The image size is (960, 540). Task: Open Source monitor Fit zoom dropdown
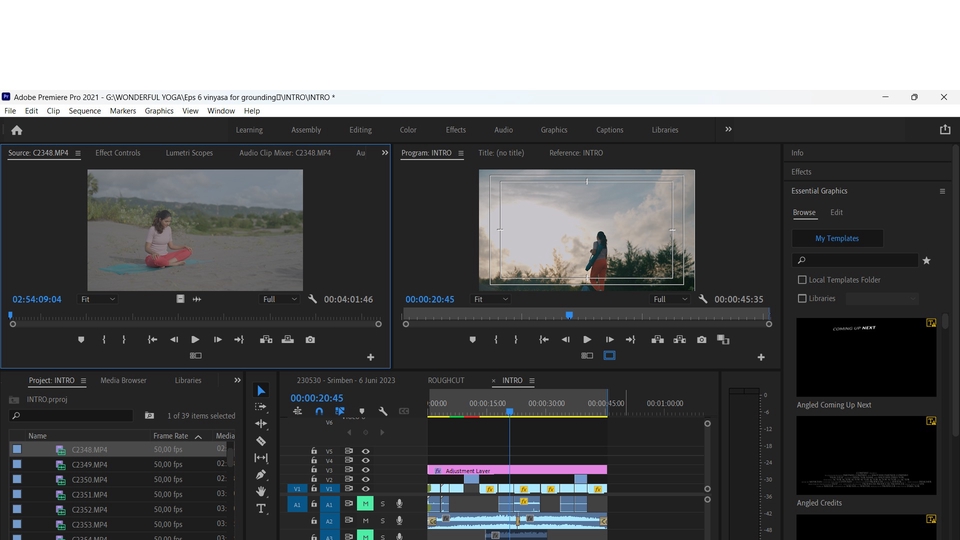tap(97, 299)
